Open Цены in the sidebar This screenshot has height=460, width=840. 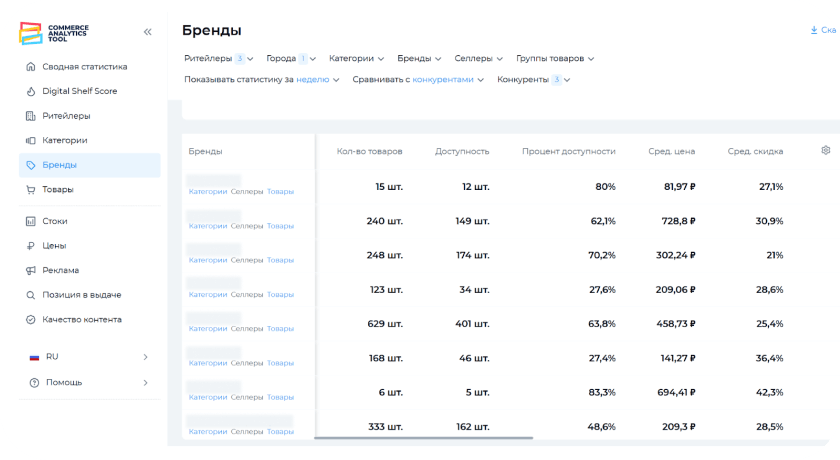(54, 246)
